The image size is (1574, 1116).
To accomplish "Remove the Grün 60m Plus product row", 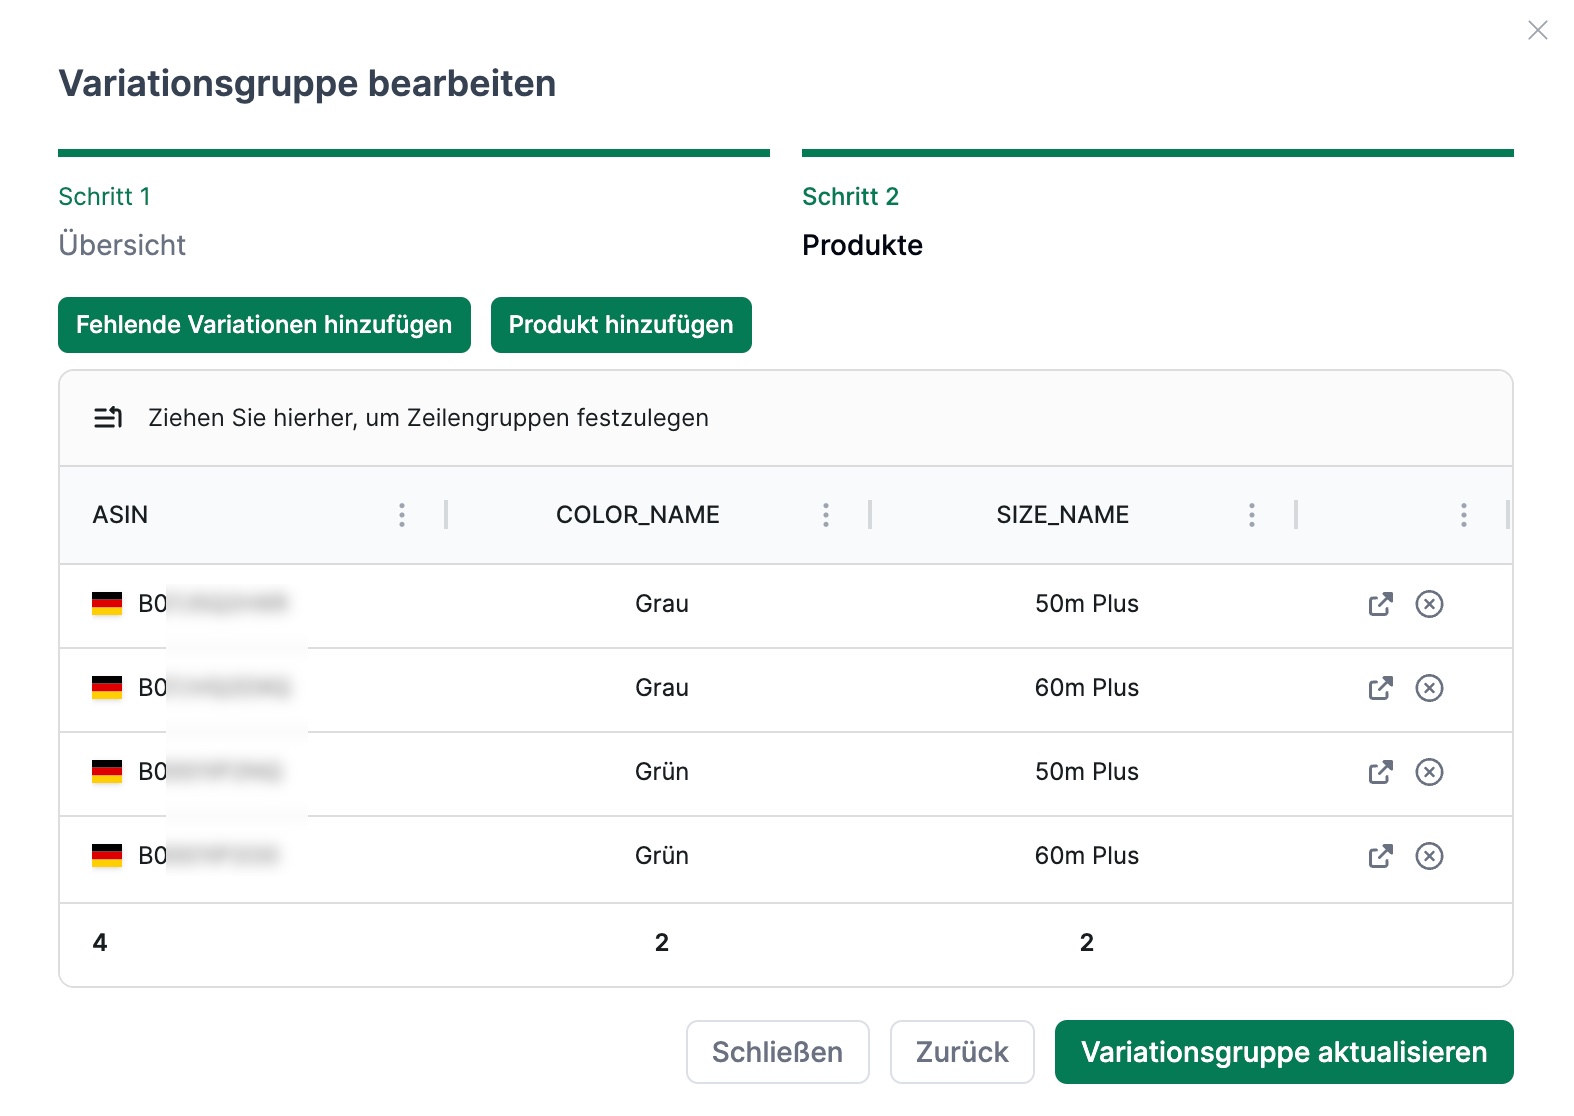I will (1429, 856).
